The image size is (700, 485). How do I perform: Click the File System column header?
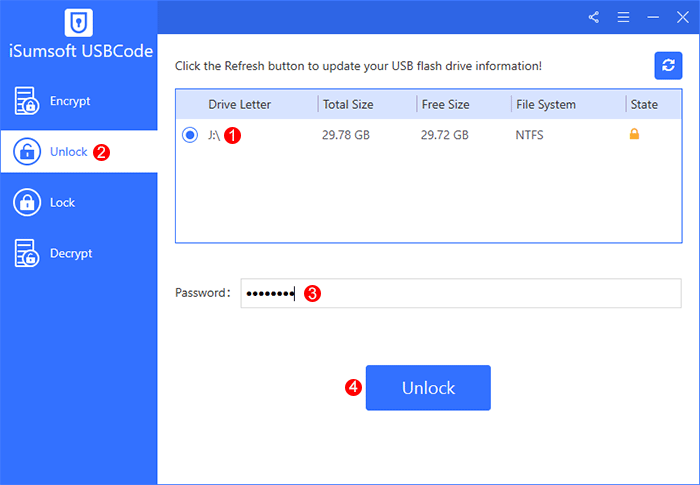(x=546, y=105)
